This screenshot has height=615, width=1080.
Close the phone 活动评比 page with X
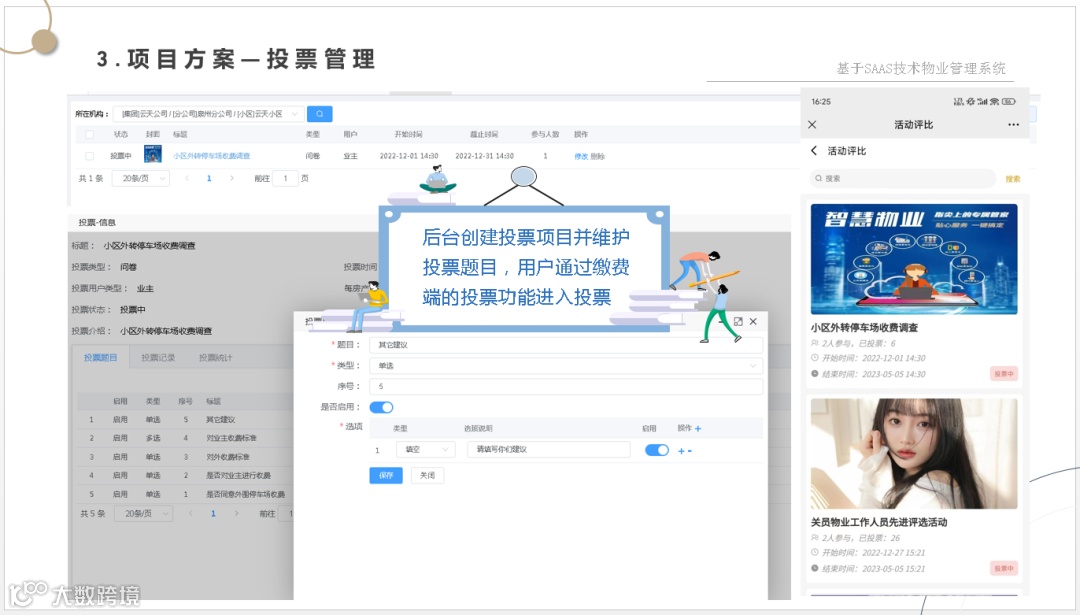tap(812, 125)
